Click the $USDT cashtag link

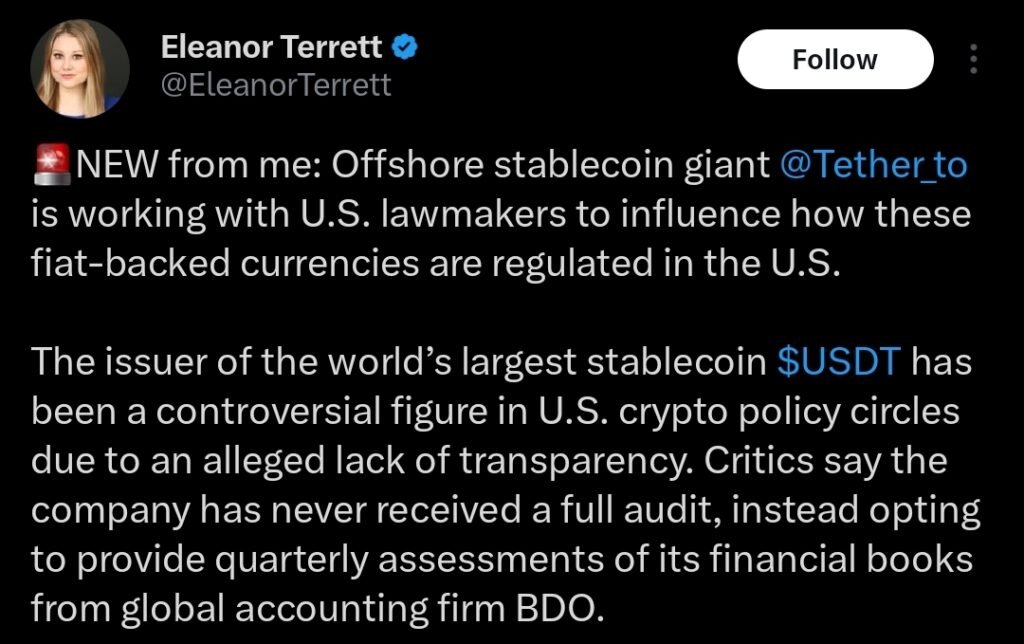pyautogui.click(x=840, y=363)
